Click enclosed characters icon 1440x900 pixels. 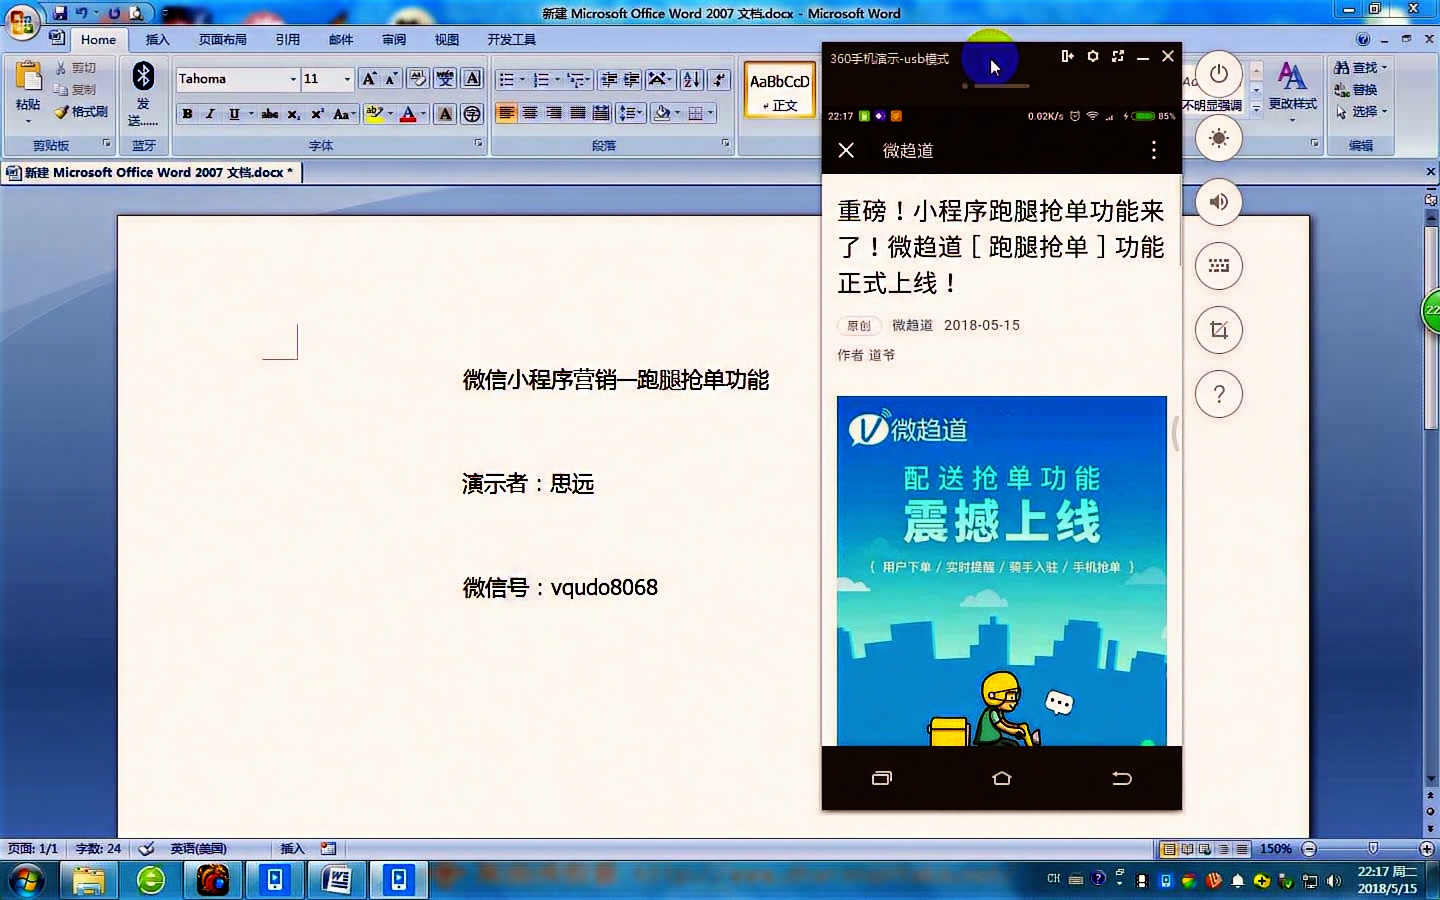[x=472, y=114]
